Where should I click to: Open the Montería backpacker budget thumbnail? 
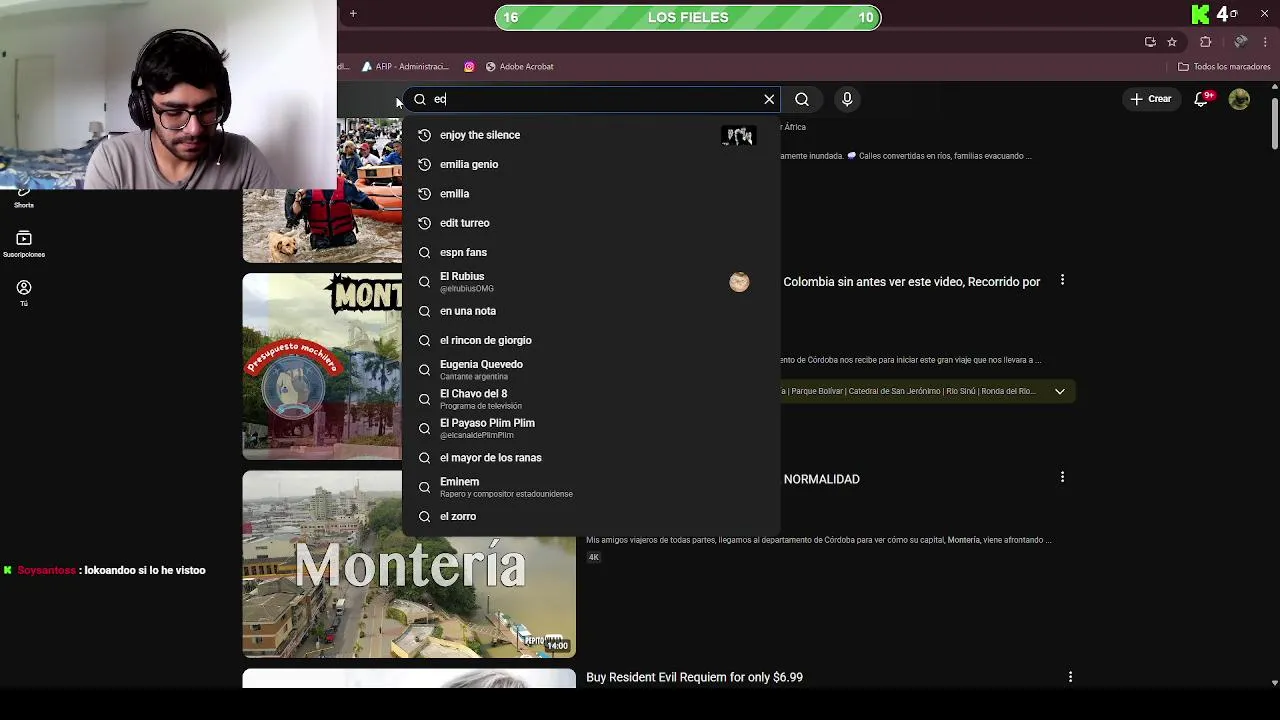[322, 366]
